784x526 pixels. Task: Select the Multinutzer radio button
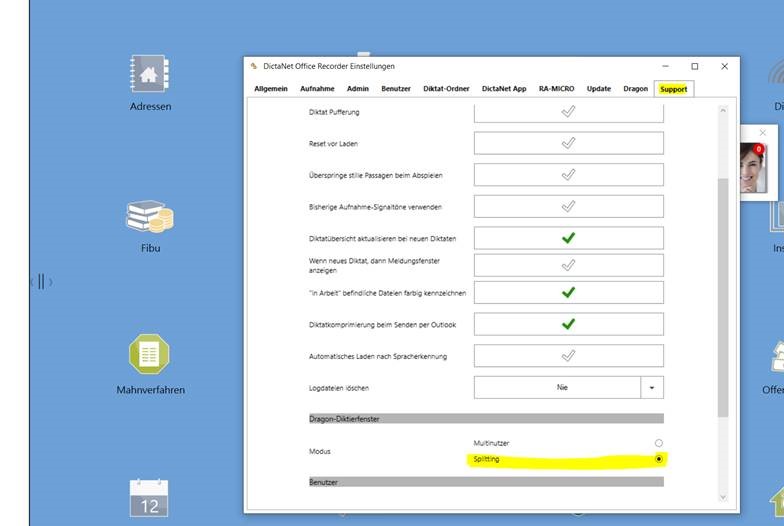tap(658, 443)
